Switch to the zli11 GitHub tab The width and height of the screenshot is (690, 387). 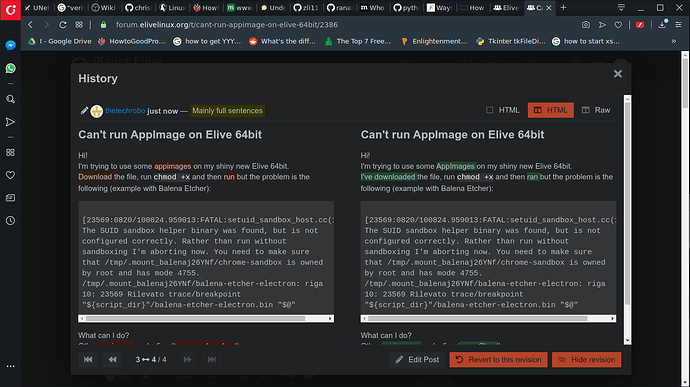pyautogui.click(x=305, y=7)
